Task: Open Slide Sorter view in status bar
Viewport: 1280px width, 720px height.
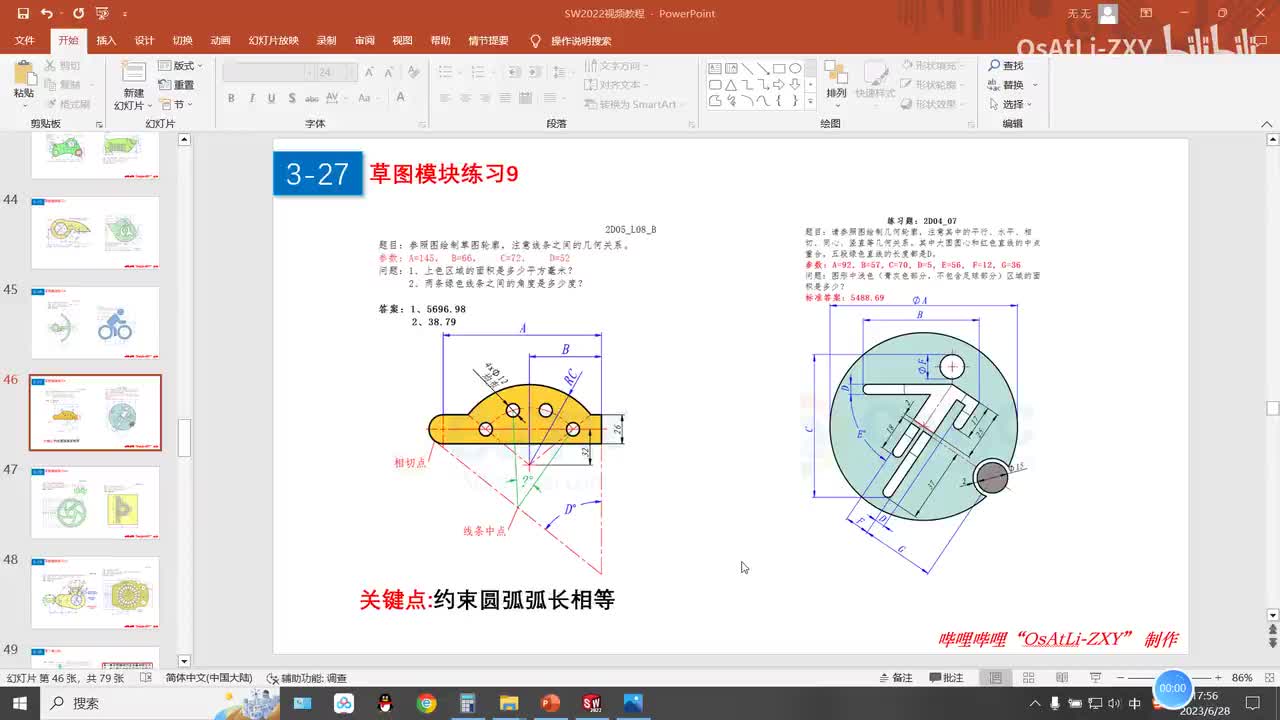Action: click(x=1028, y=677)
